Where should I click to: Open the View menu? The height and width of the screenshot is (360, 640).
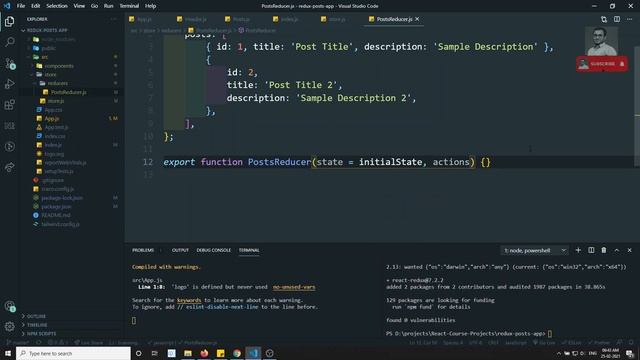79,6
